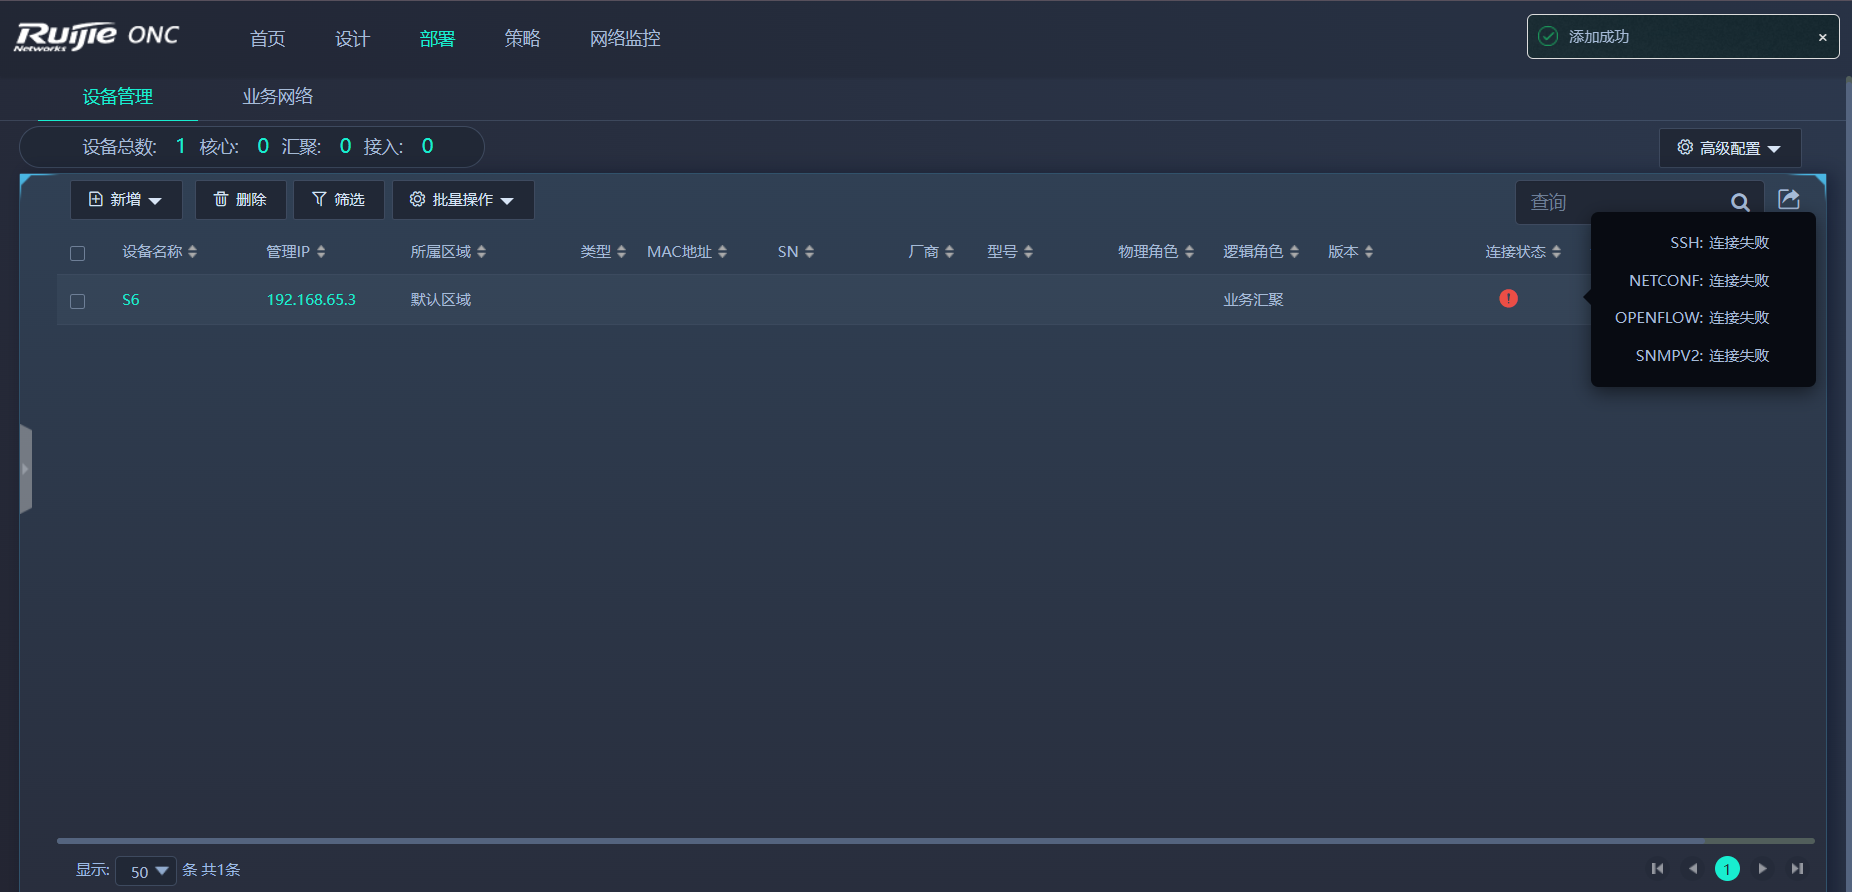Click the success checkmark icon in notification
This screenshot has height=892, width=1852.
[x=1548, y=36]
